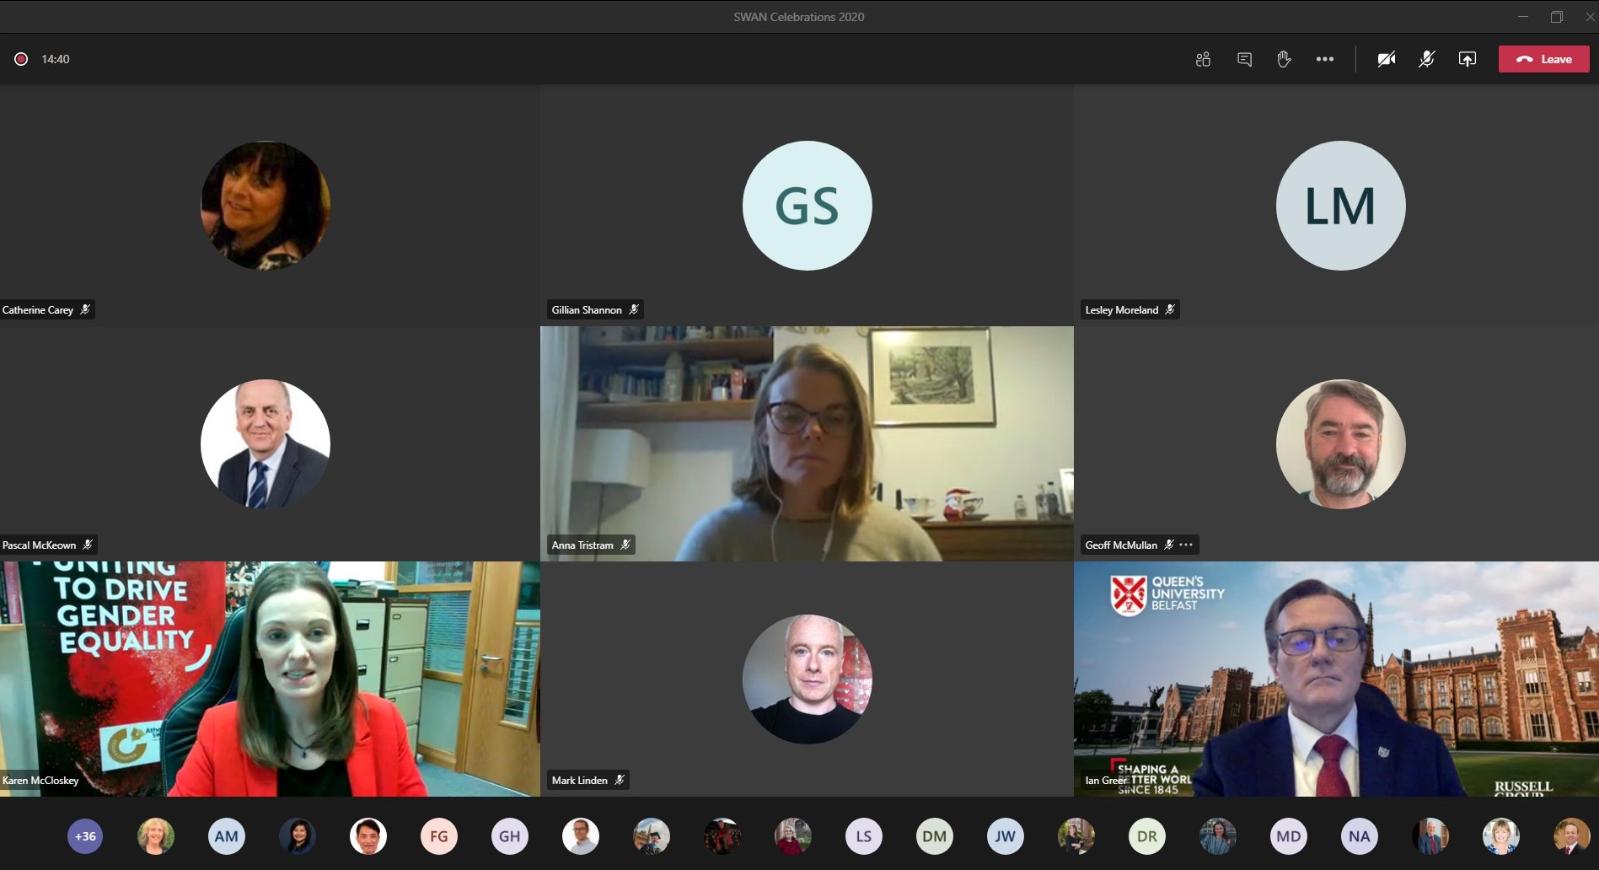
Task: Open the participants list icon
Action: pyautogui.click(x=1203, y=60)
